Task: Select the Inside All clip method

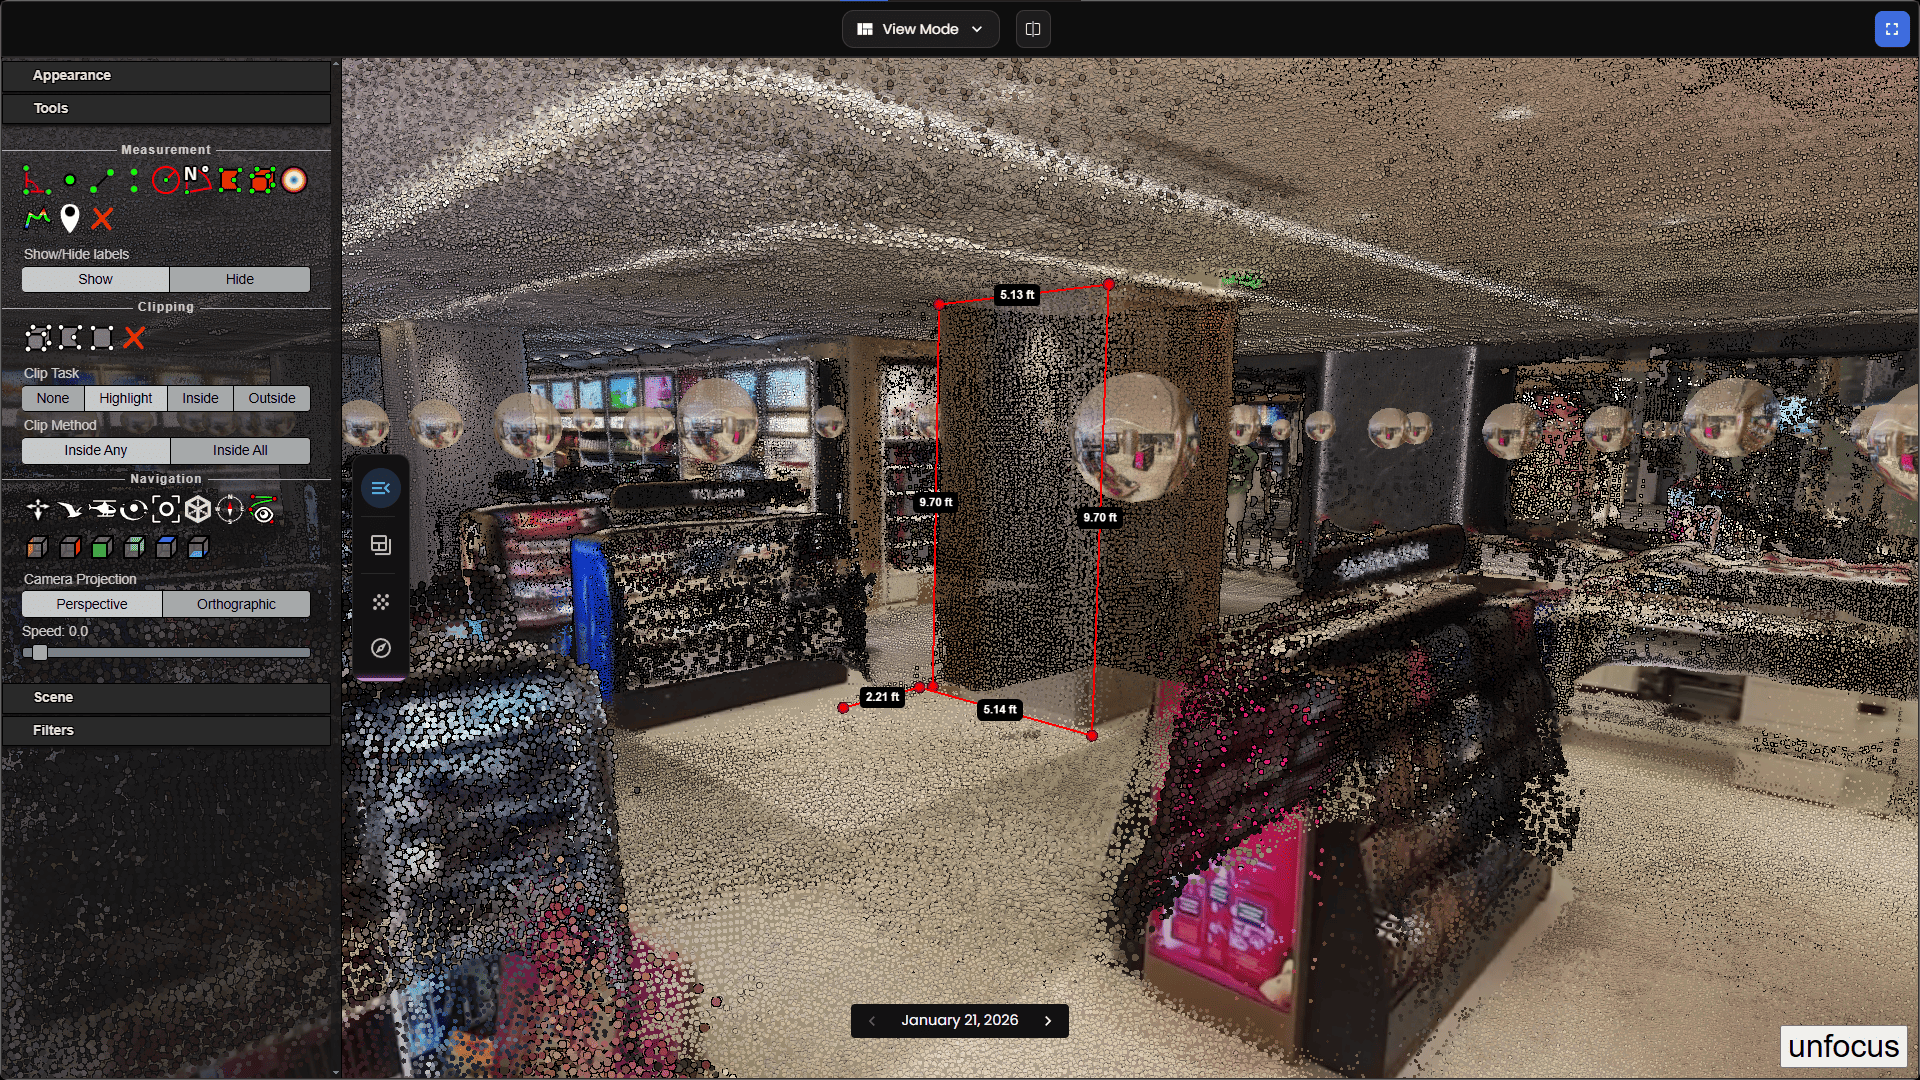Action: [x=240, y=451]
